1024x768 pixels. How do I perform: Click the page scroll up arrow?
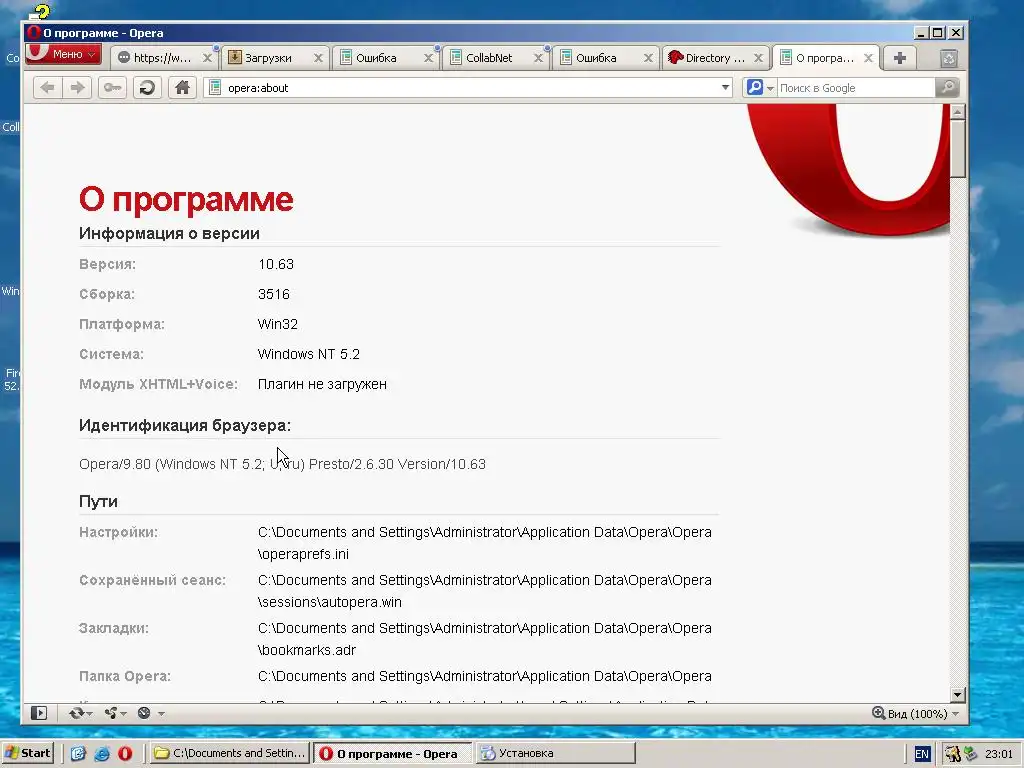(x=957, y=112)
